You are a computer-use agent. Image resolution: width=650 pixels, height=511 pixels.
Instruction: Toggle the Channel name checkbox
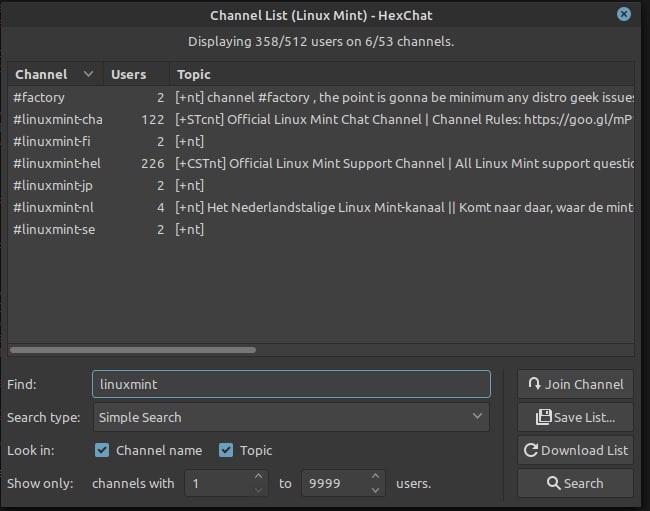[102, 450]
